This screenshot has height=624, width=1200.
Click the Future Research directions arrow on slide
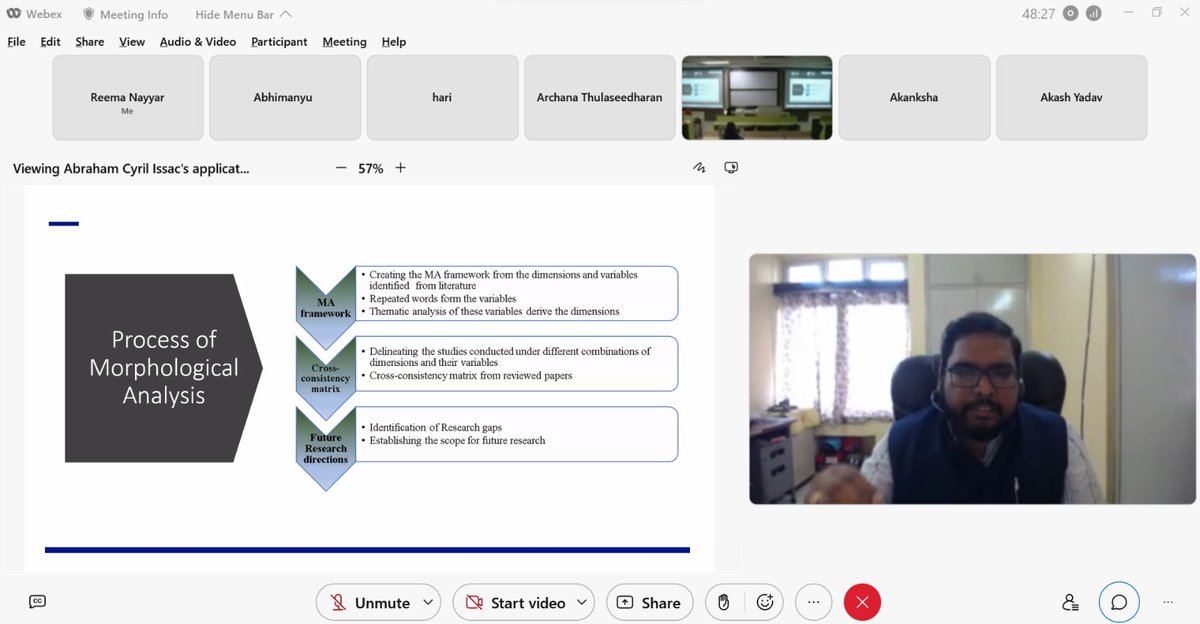point(326,447)
